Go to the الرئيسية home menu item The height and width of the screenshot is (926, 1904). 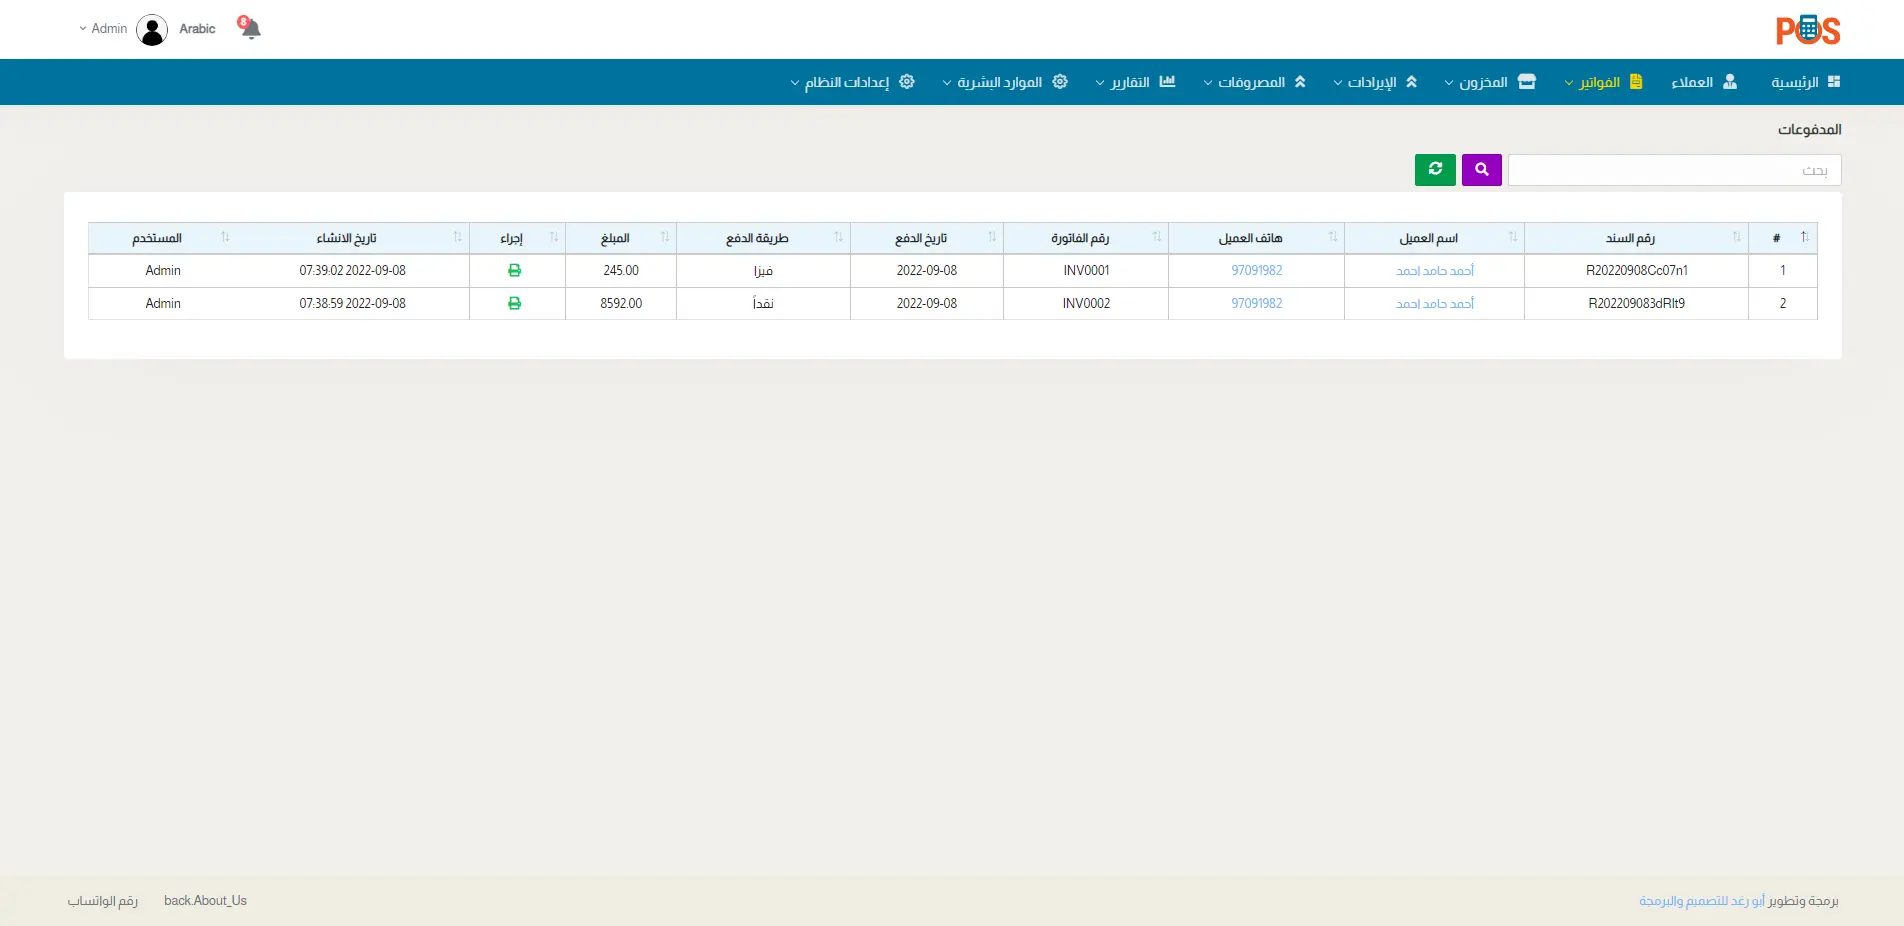[1804, 82]
